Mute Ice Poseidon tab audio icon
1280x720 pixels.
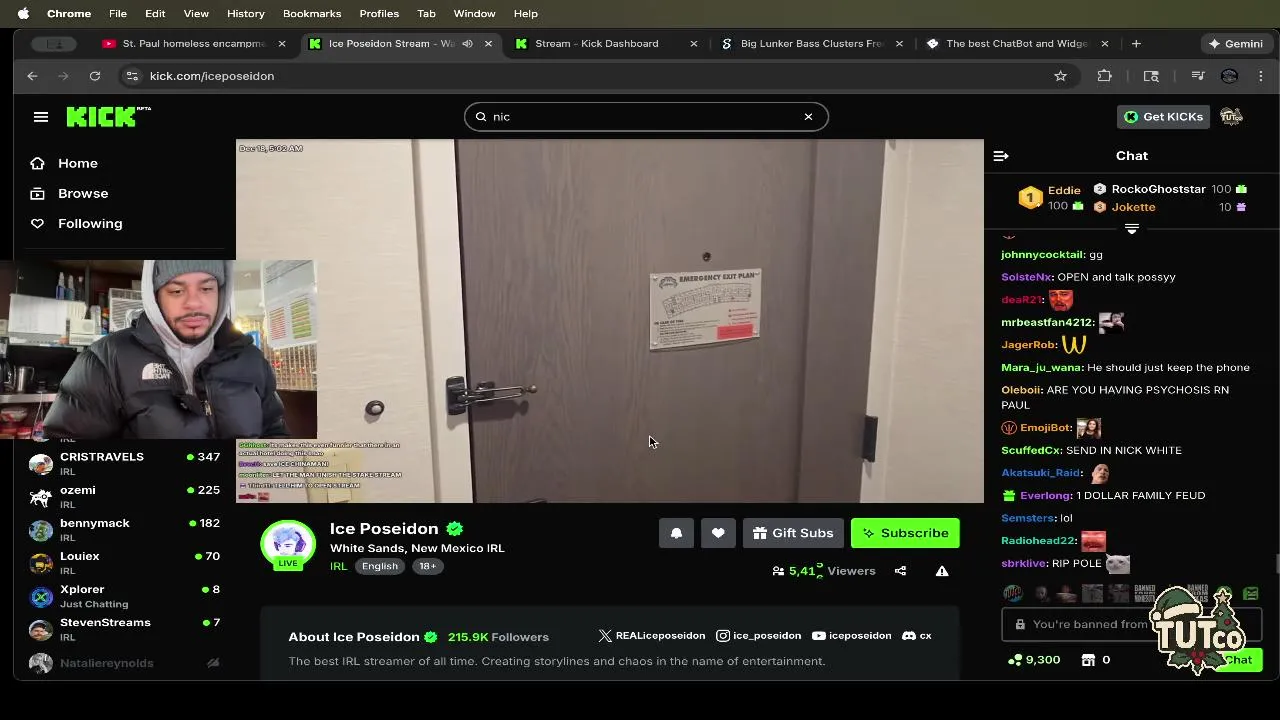(x=467, y=44)
